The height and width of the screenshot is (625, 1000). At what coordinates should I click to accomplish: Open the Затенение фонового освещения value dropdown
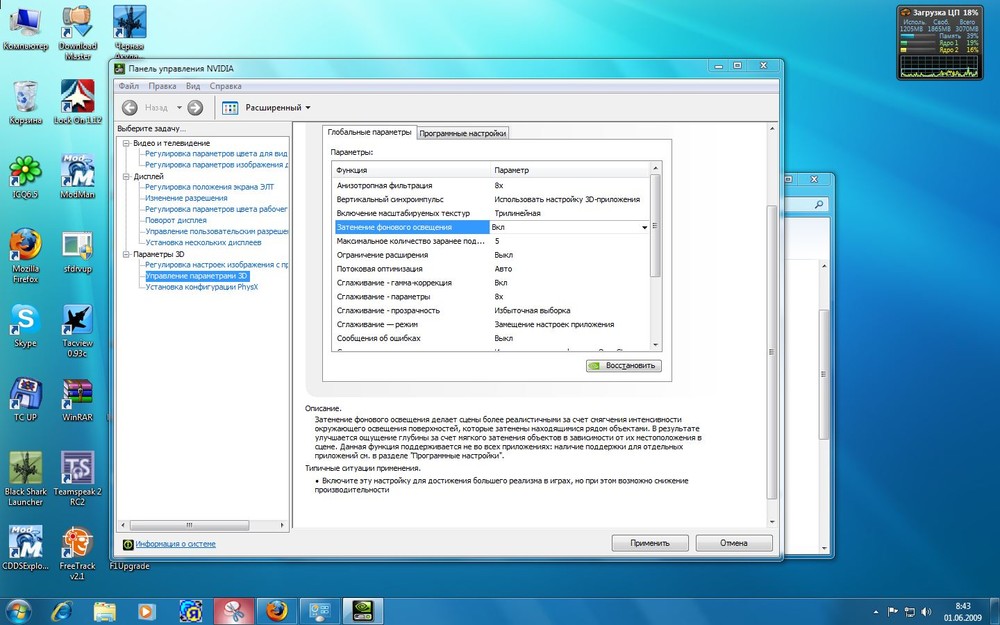coord(645,228)
